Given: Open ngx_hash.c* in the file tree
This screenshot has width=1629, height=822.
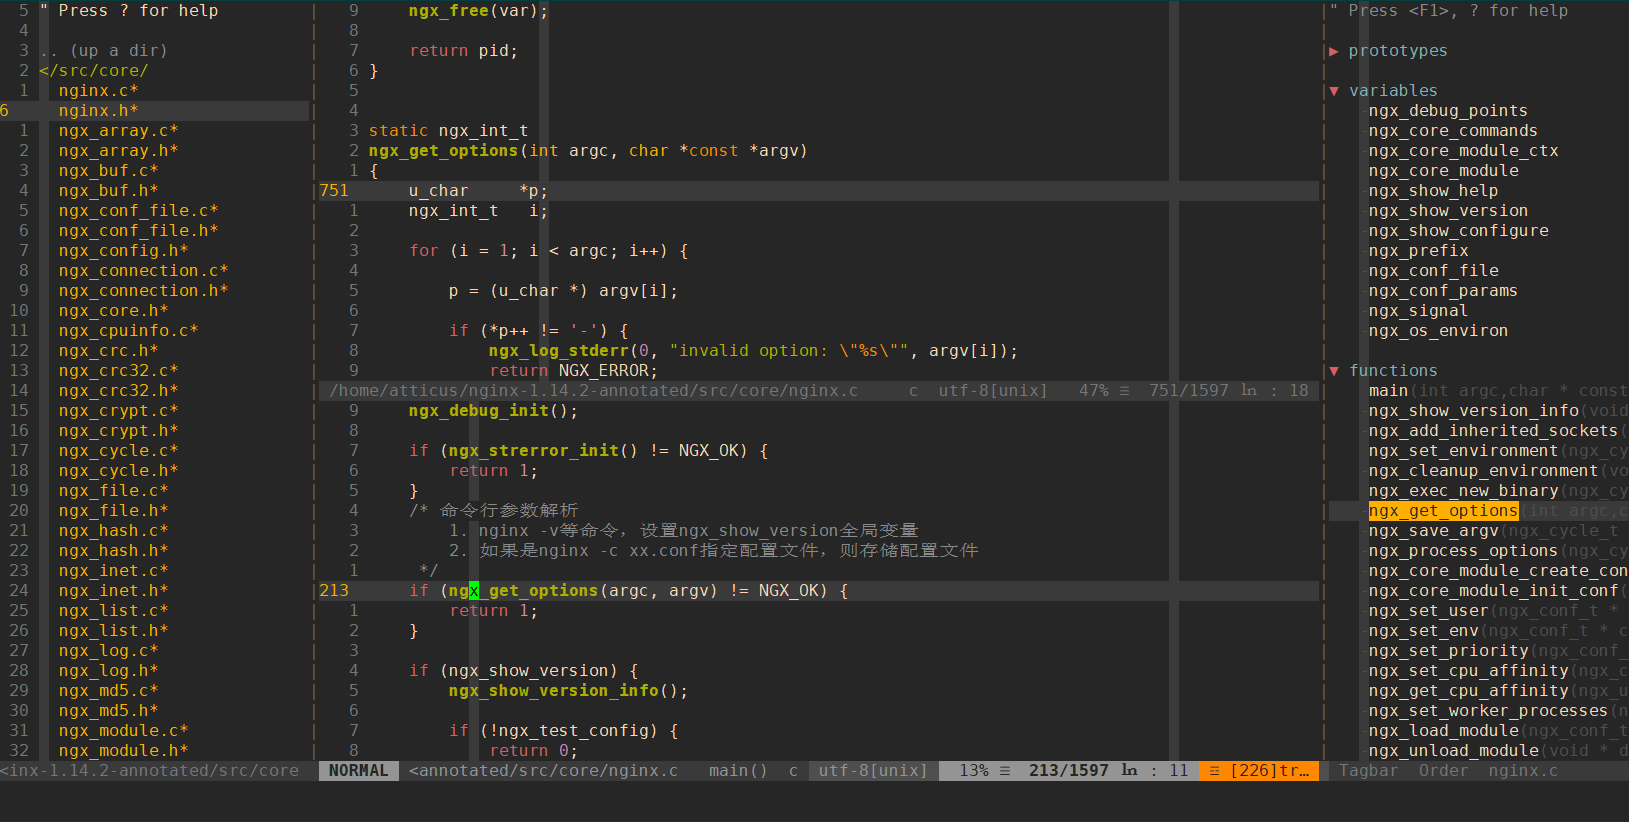Looking at the screenshot, I should click(113, 531).
